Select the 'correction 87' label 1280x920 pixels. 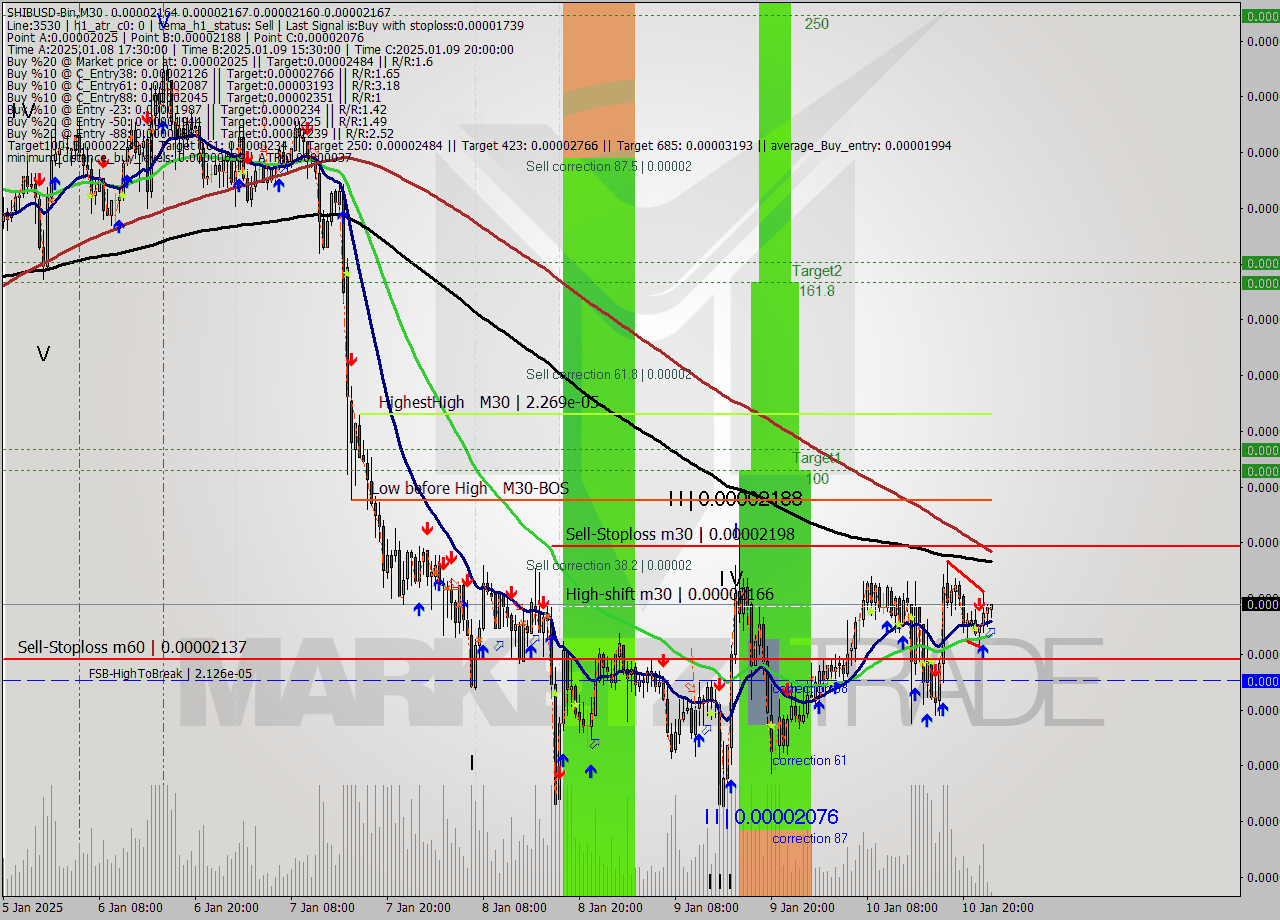(x=809, y=839)
